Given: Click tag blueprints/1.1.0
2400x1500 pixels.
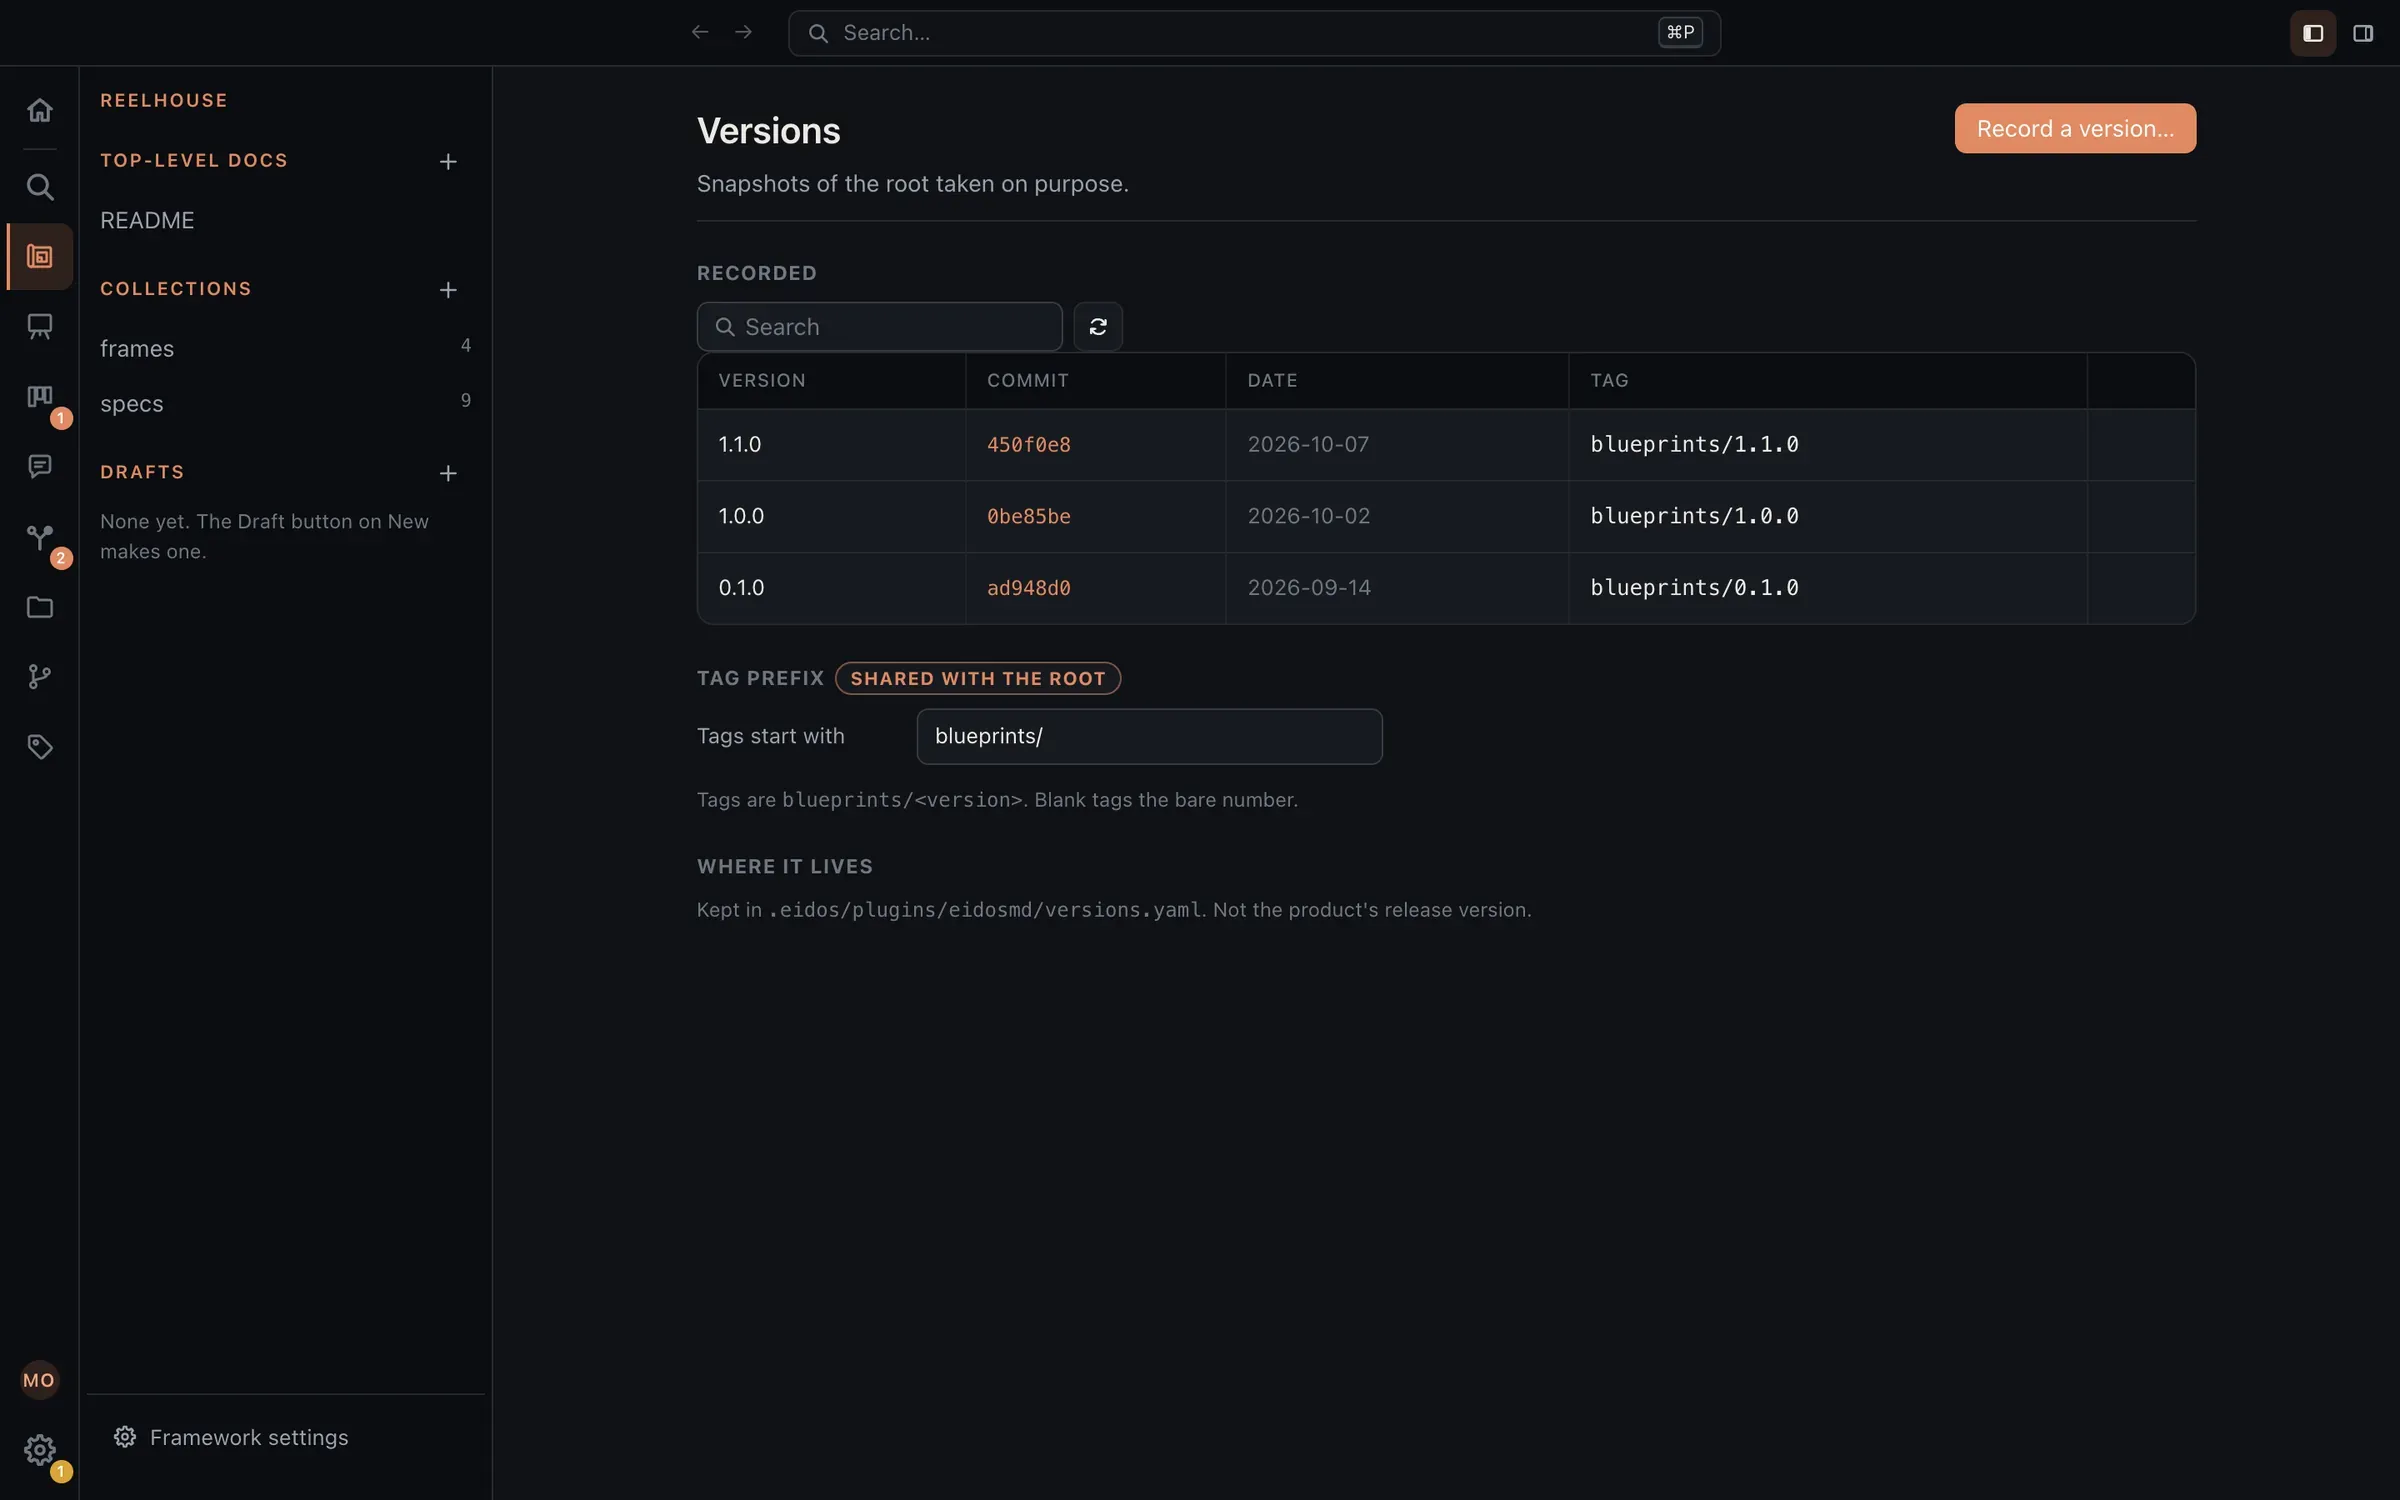Looking at the screenshot, I should (x=1694, y=444).
